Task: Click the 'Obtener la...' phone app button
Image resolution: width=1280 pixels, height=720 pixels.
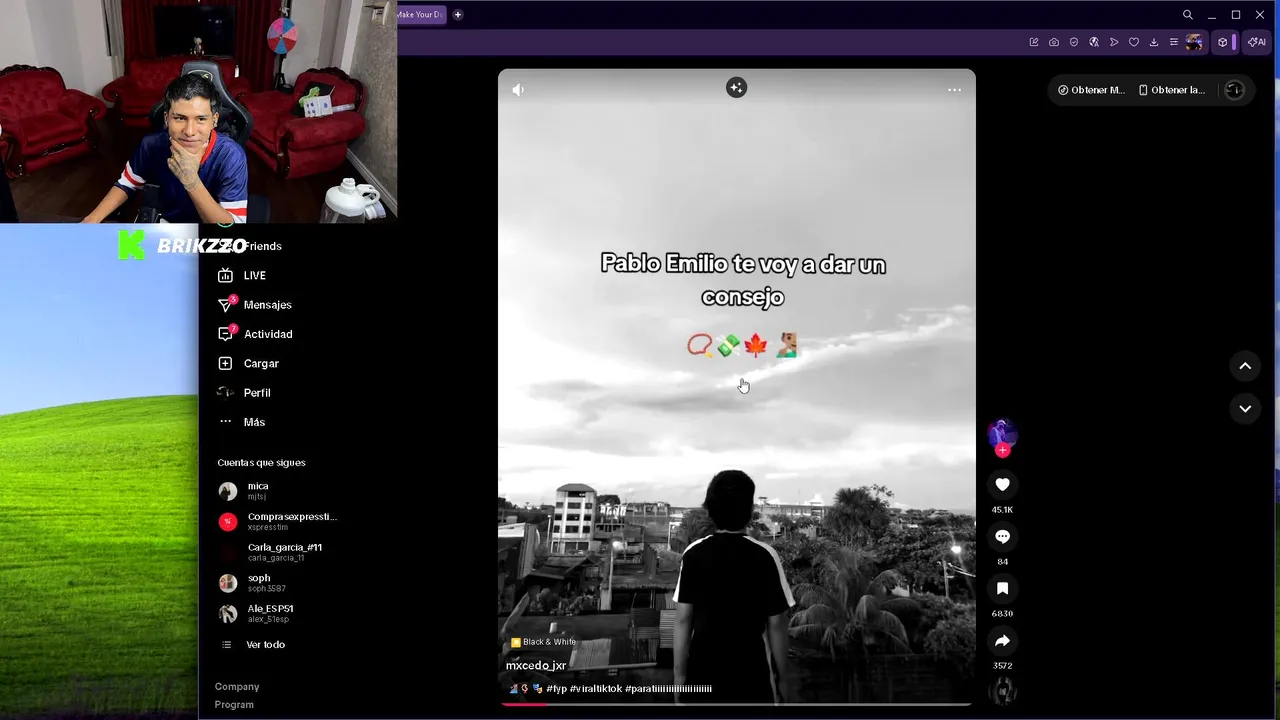Action: 1172,90
